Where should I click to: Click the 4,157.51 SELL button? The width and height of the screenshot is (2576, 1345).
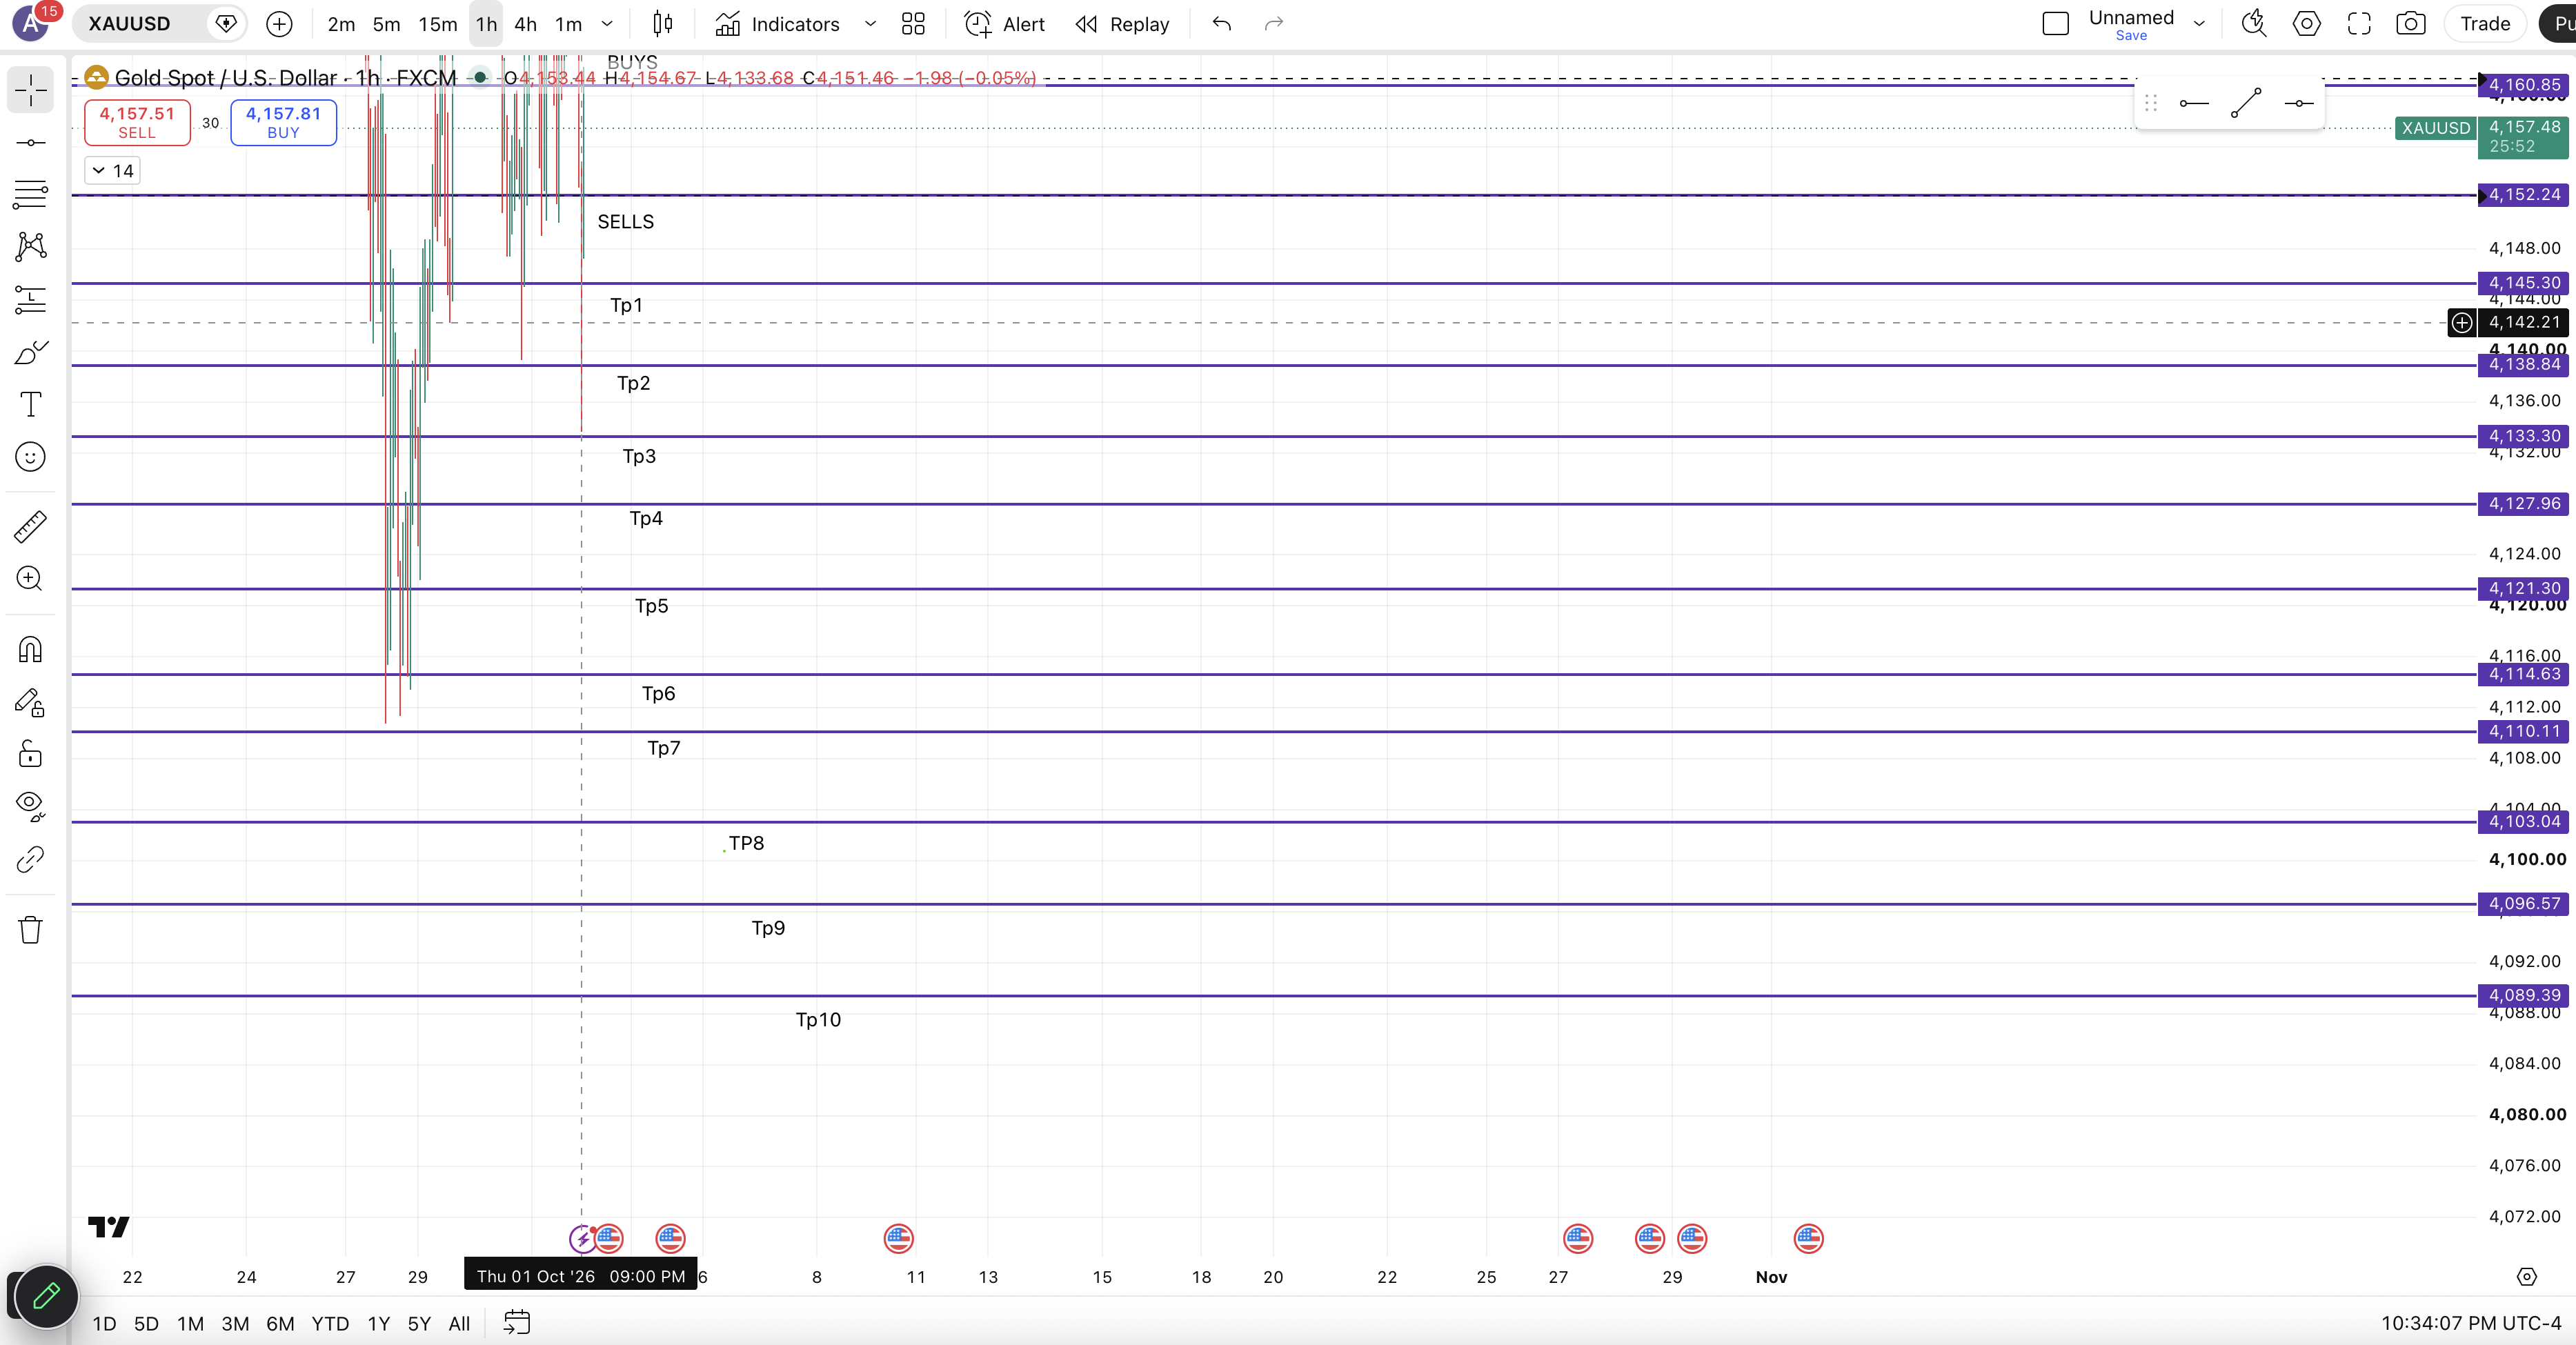[x=137, y=122]
